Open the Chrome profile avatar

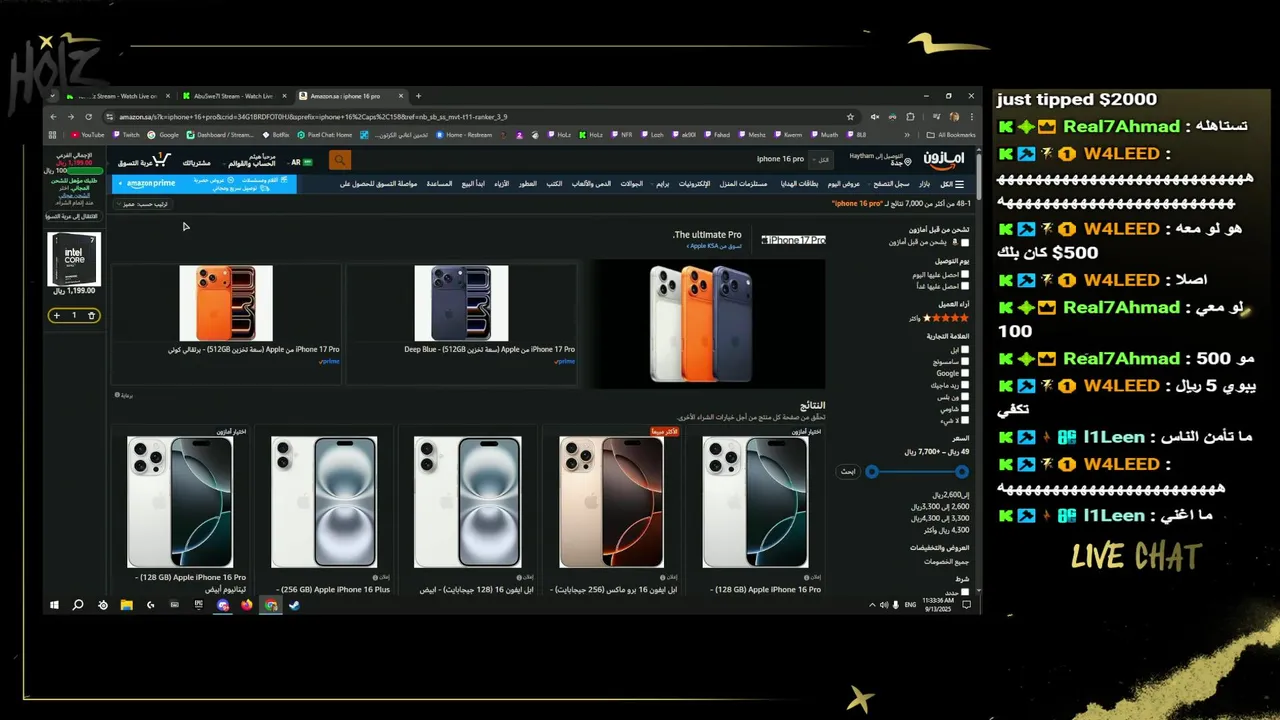(x=954, y=116)
